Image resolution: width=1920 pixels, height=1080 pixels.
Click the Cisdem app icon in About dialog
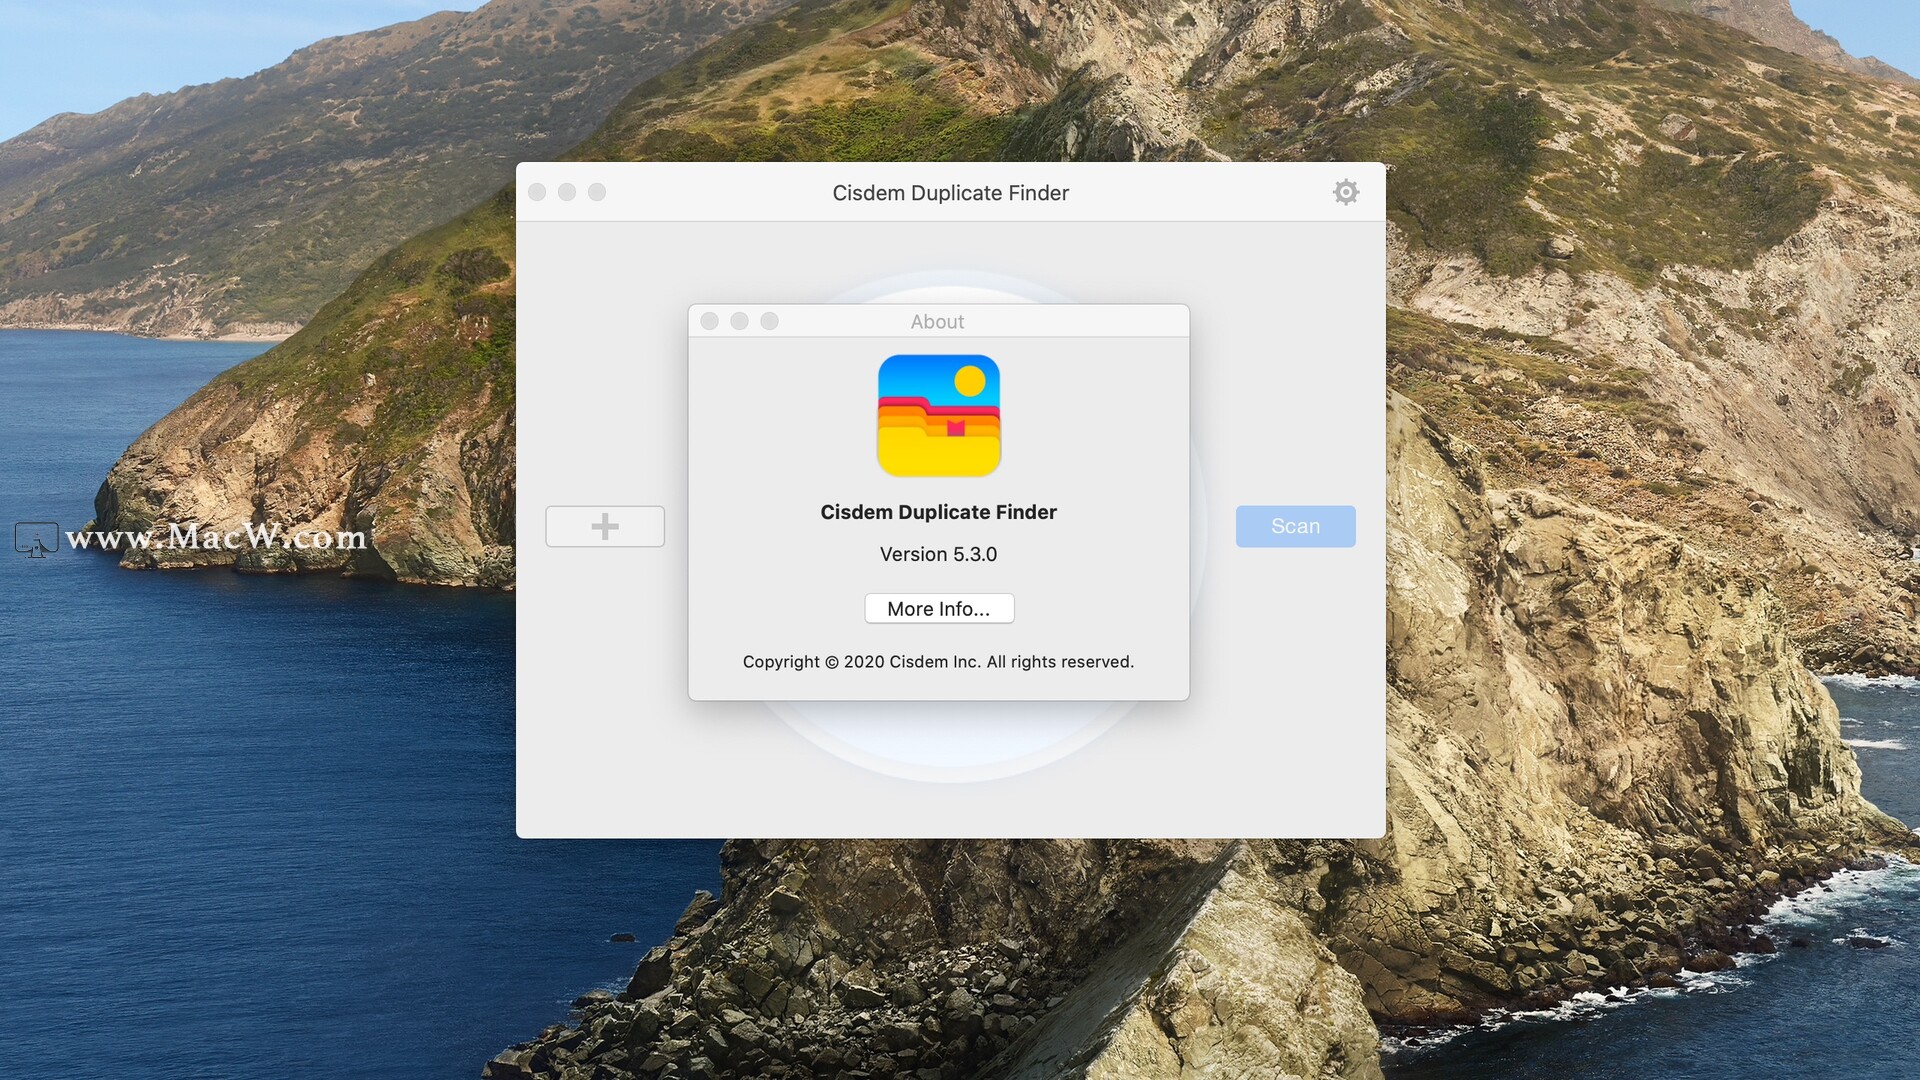tap(939, 416)
